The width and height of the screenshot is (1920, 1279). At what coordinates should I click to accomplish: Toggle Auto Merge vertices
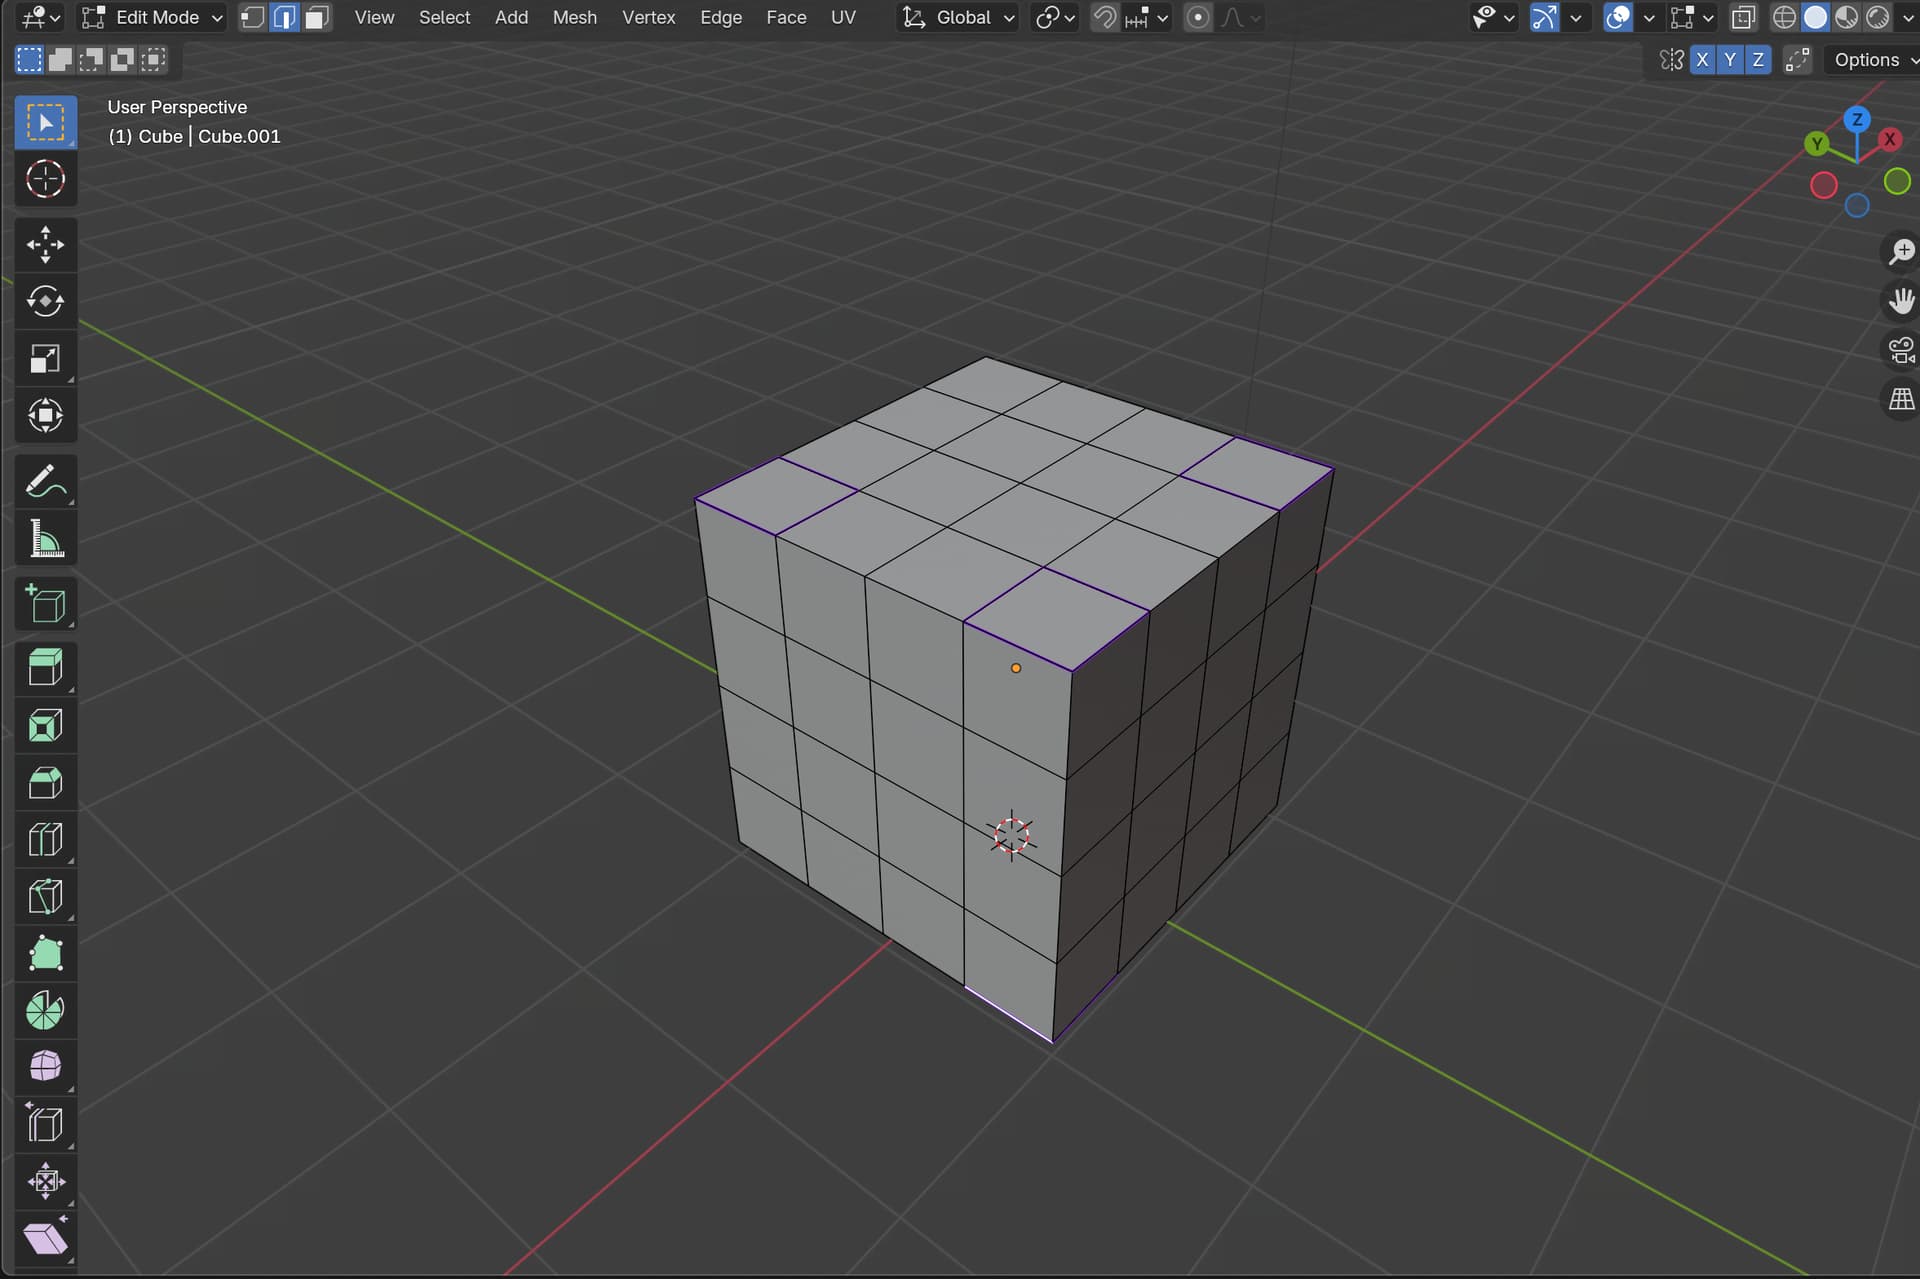[1797, 60]
